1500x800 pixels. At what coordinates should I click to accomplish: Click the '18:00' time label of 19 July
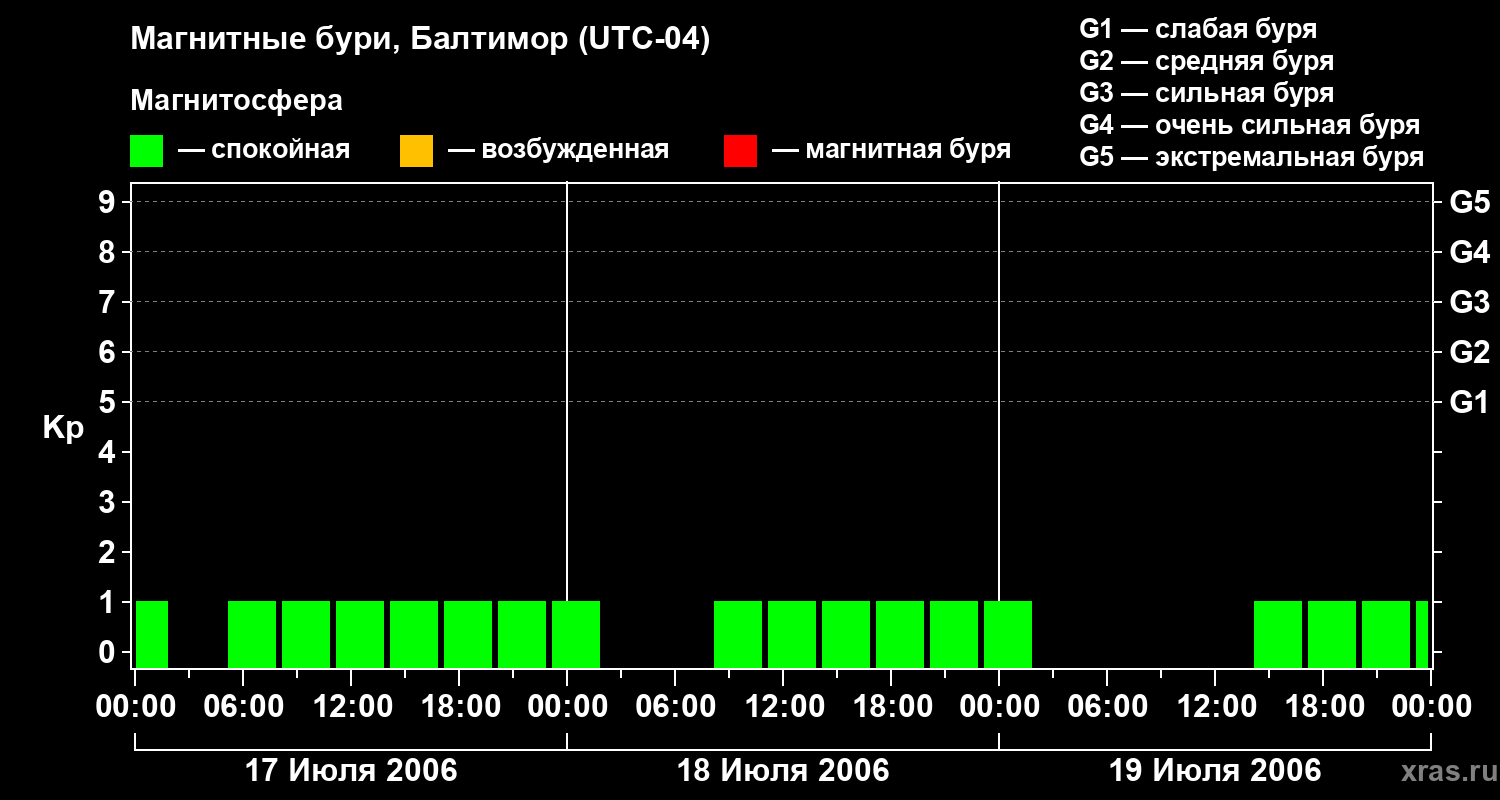tap(1323, 707)
